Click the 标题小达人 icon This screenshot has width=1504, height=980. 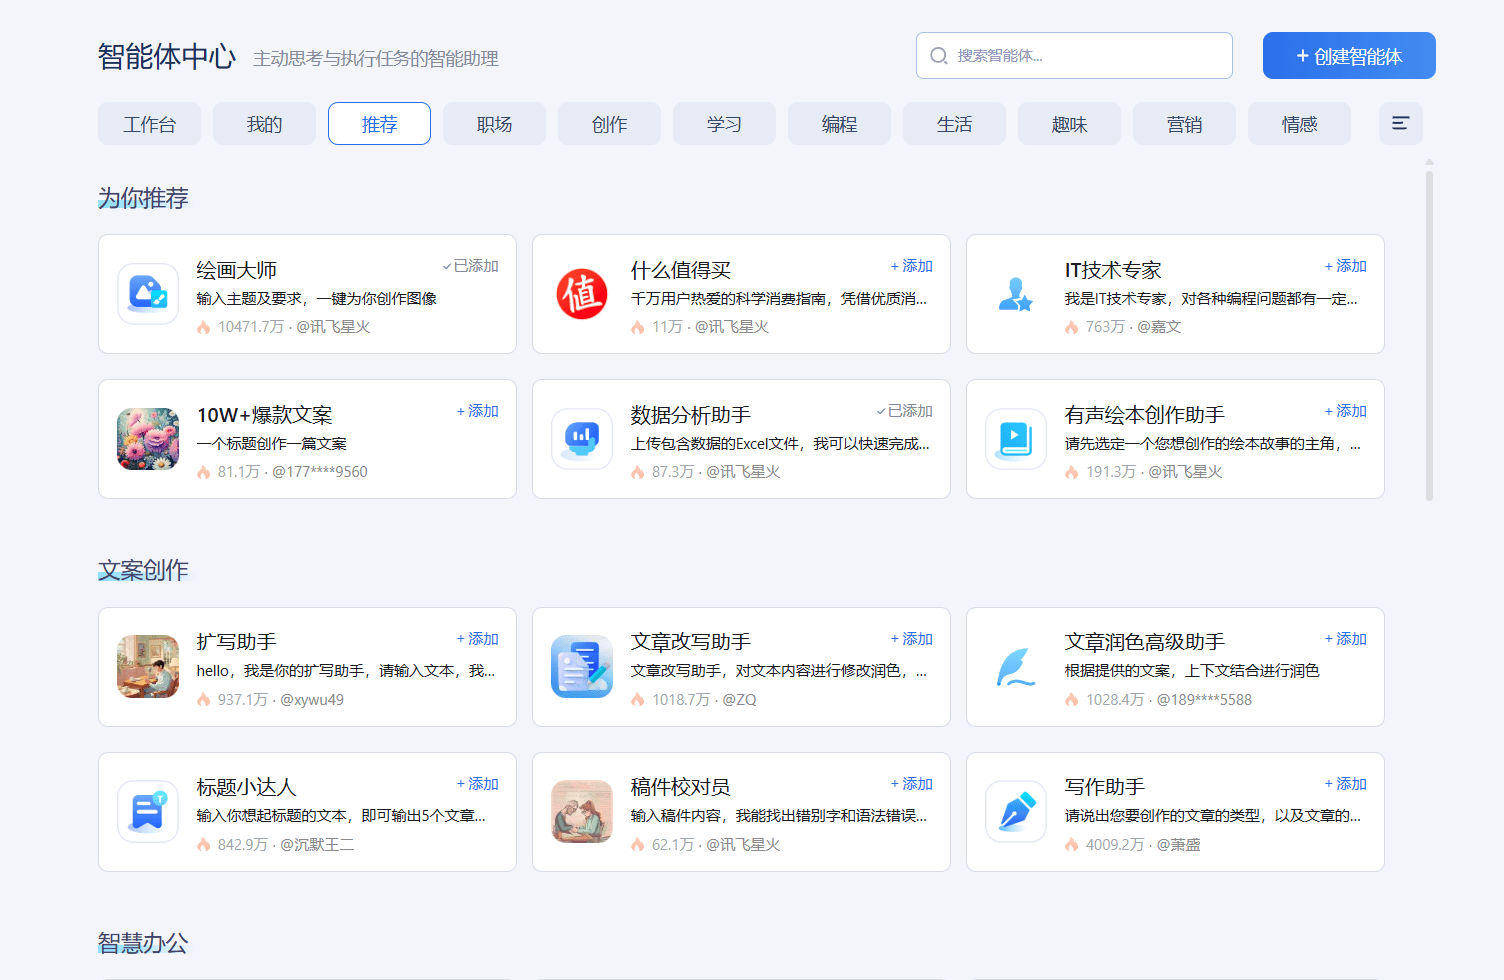pos(148,812)
